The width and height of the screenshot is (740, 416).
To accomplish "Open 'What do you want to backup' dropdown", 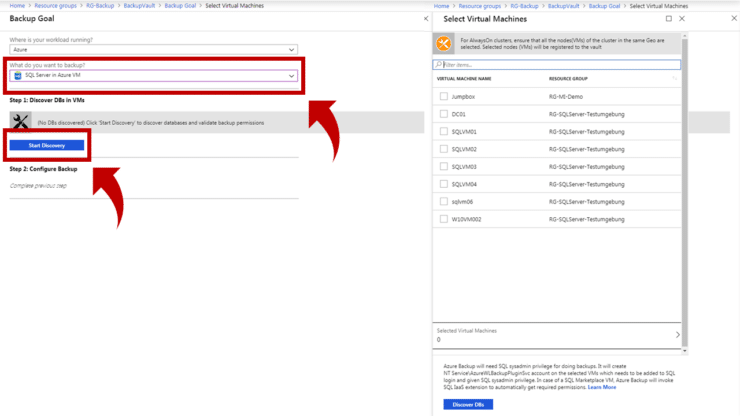I will tap(153, 76).
